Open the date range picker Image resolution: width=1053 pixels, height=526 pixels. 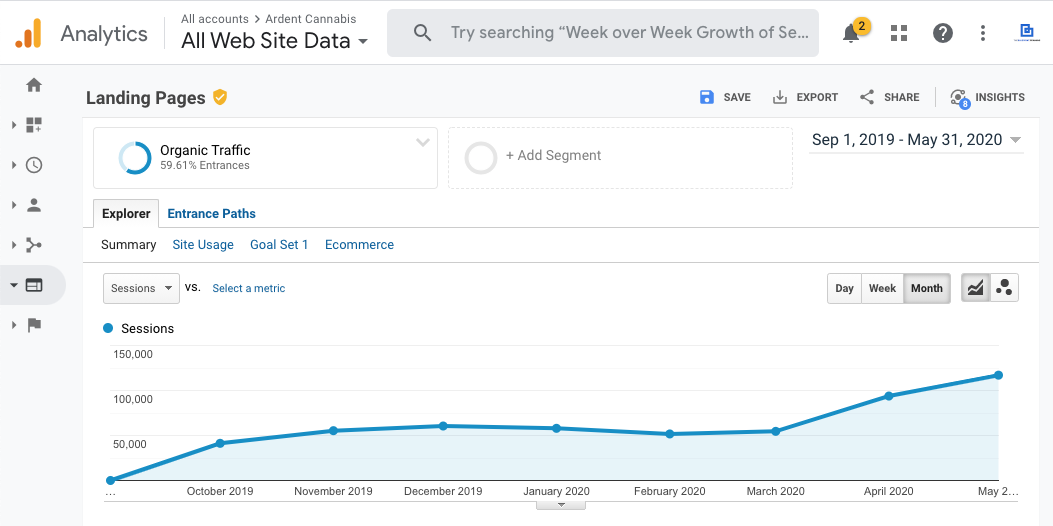point(916,140)
